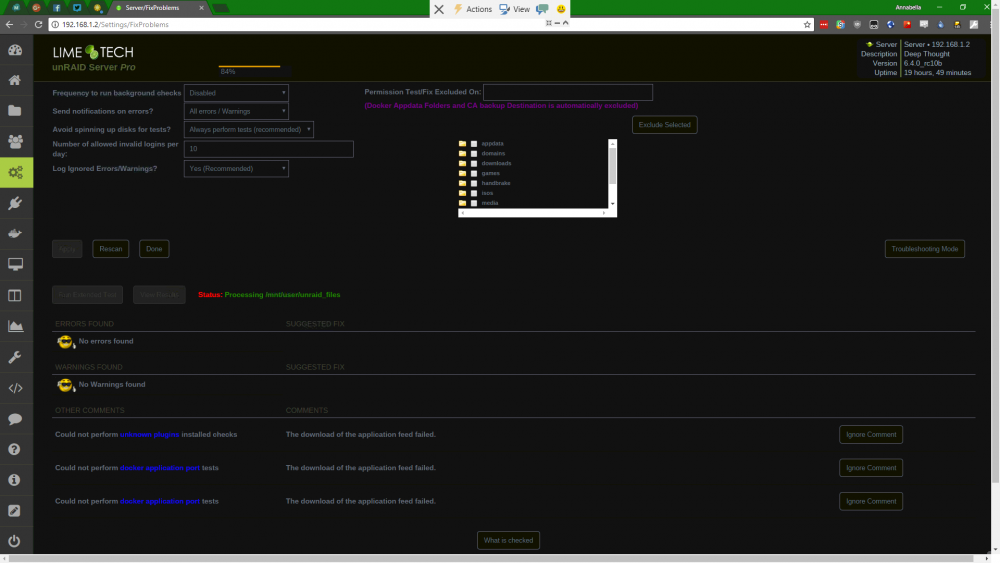Click the browser reload icon

click(38, 24)
